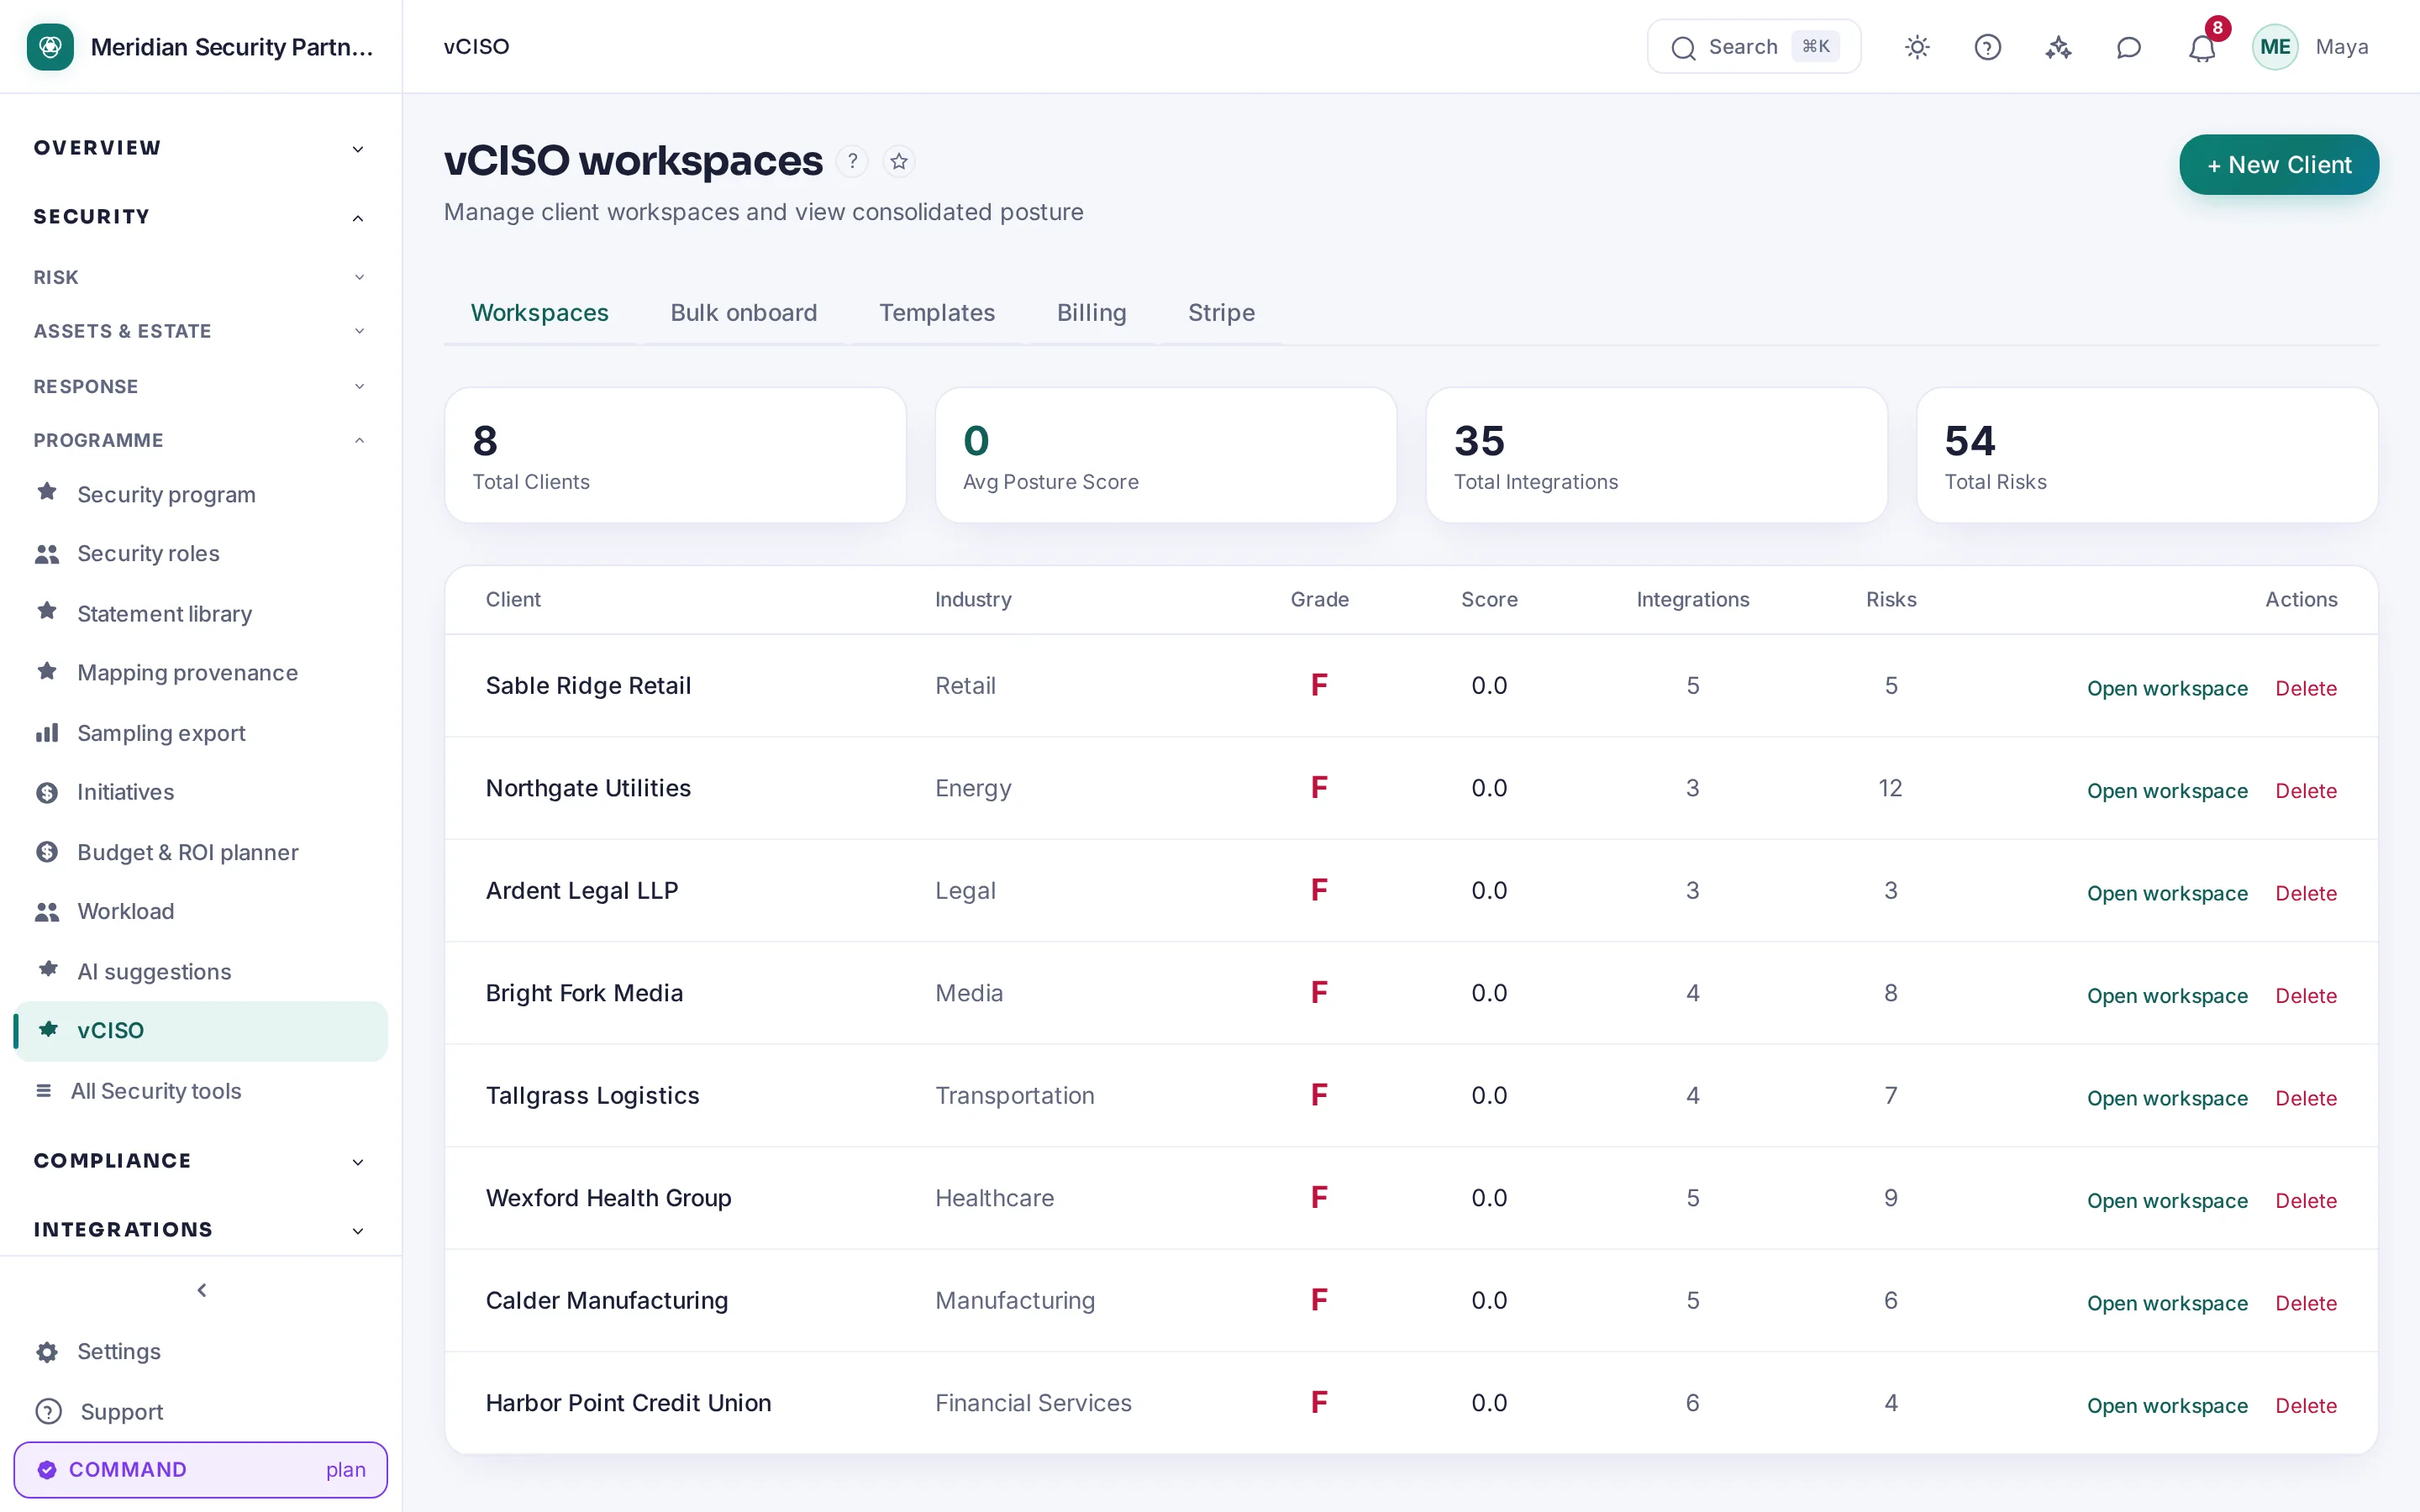The height and width of the screenshot is (1512, 2420).
Task: Click the ME user avatar
Action: pyautogui.click(x=2275, y=47)
